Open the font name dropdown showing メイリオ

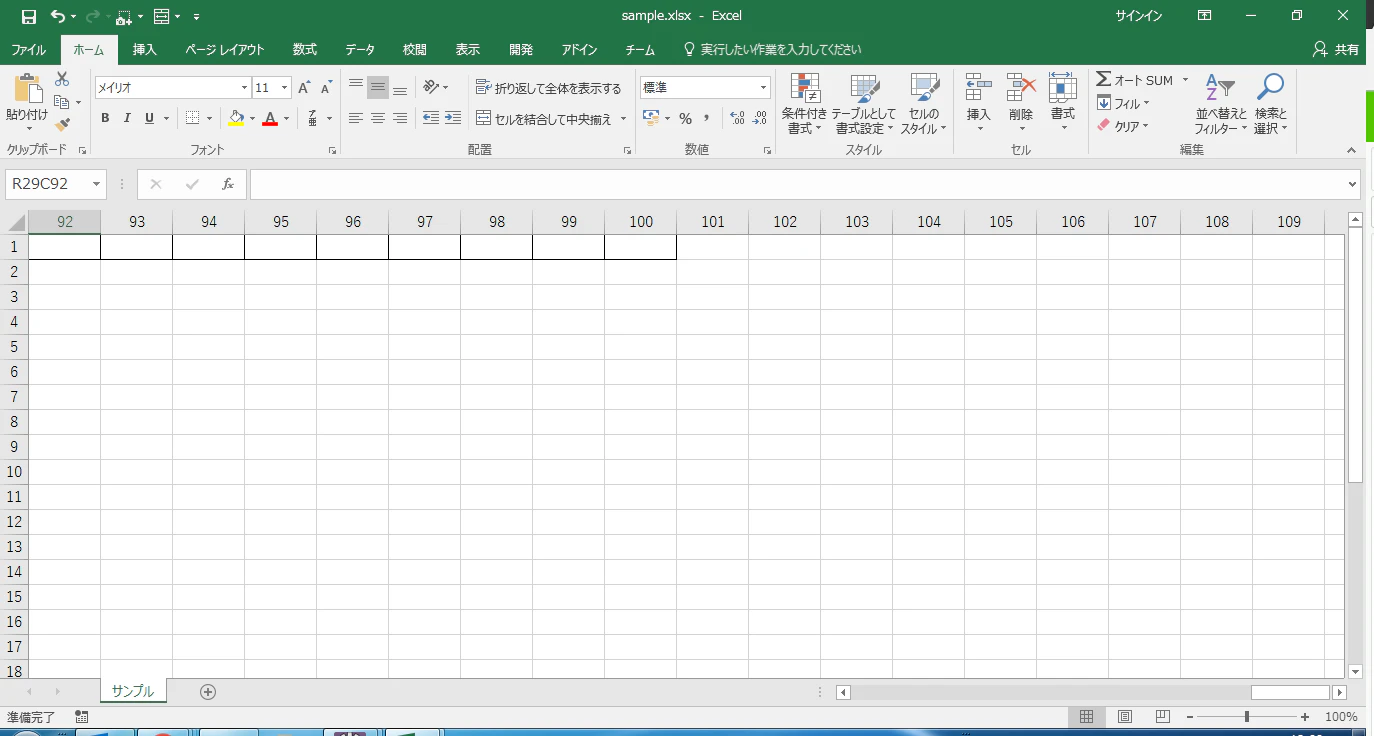(243, 88)
